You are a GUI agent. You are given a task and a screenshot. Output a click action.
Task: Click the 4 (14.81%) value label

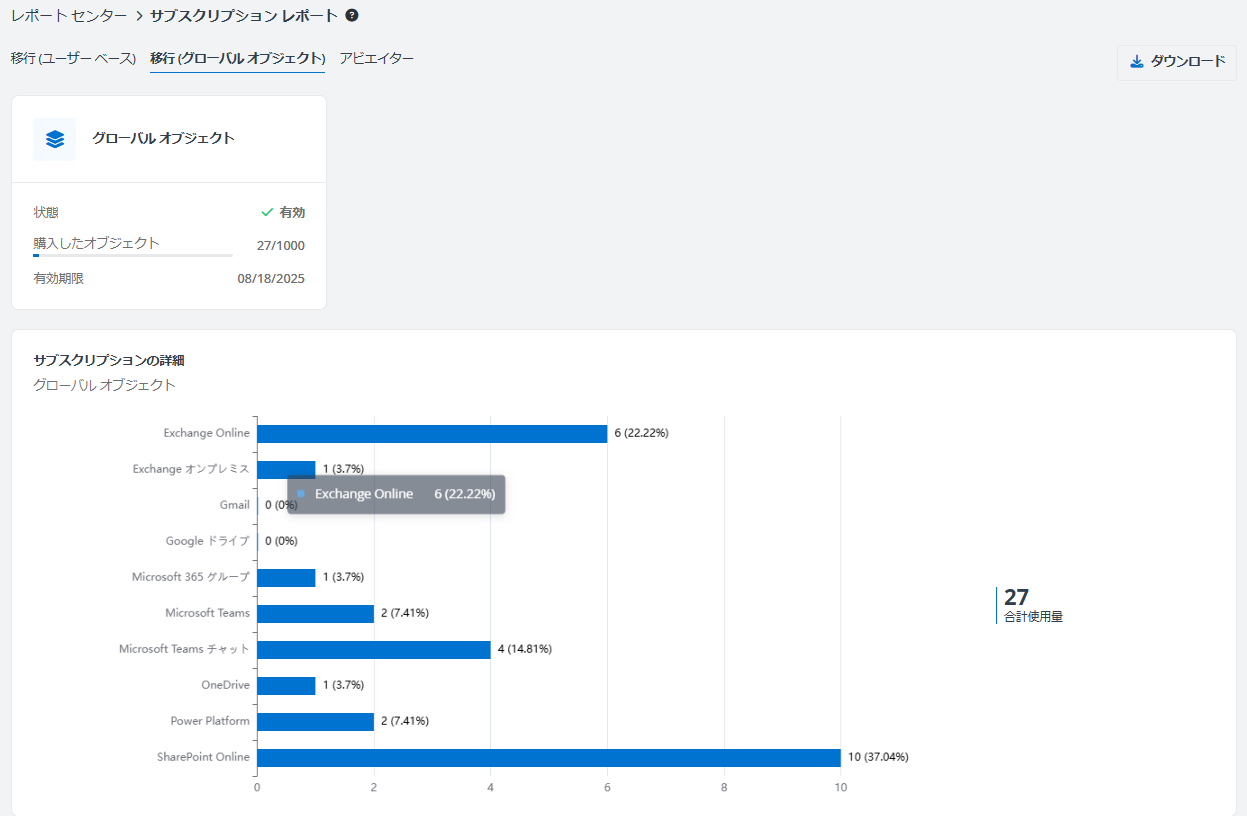pyautogui.click(x=525, y=649)
